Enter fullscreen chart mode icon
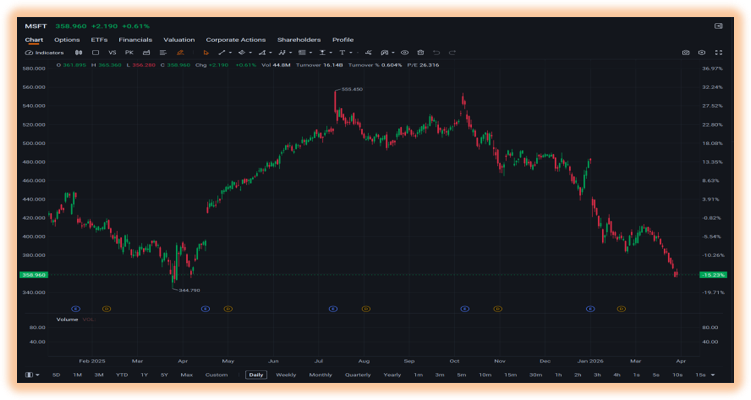Screen dimensions: 751x400 tap(718, 53)
